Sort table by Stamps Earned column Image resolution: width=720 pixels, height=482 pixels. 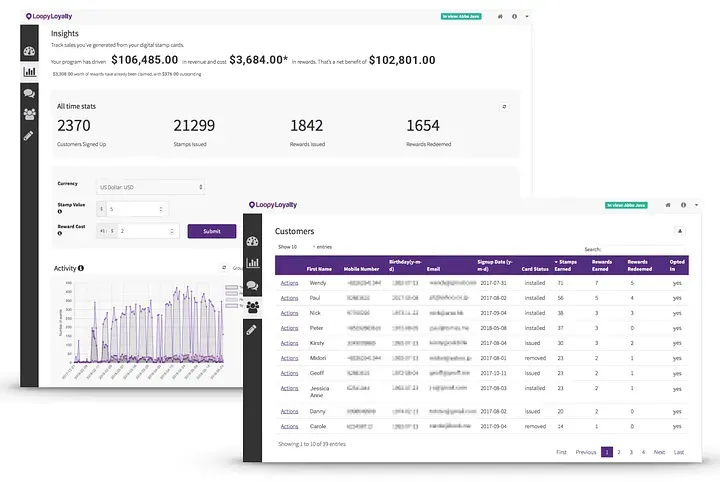566,265
